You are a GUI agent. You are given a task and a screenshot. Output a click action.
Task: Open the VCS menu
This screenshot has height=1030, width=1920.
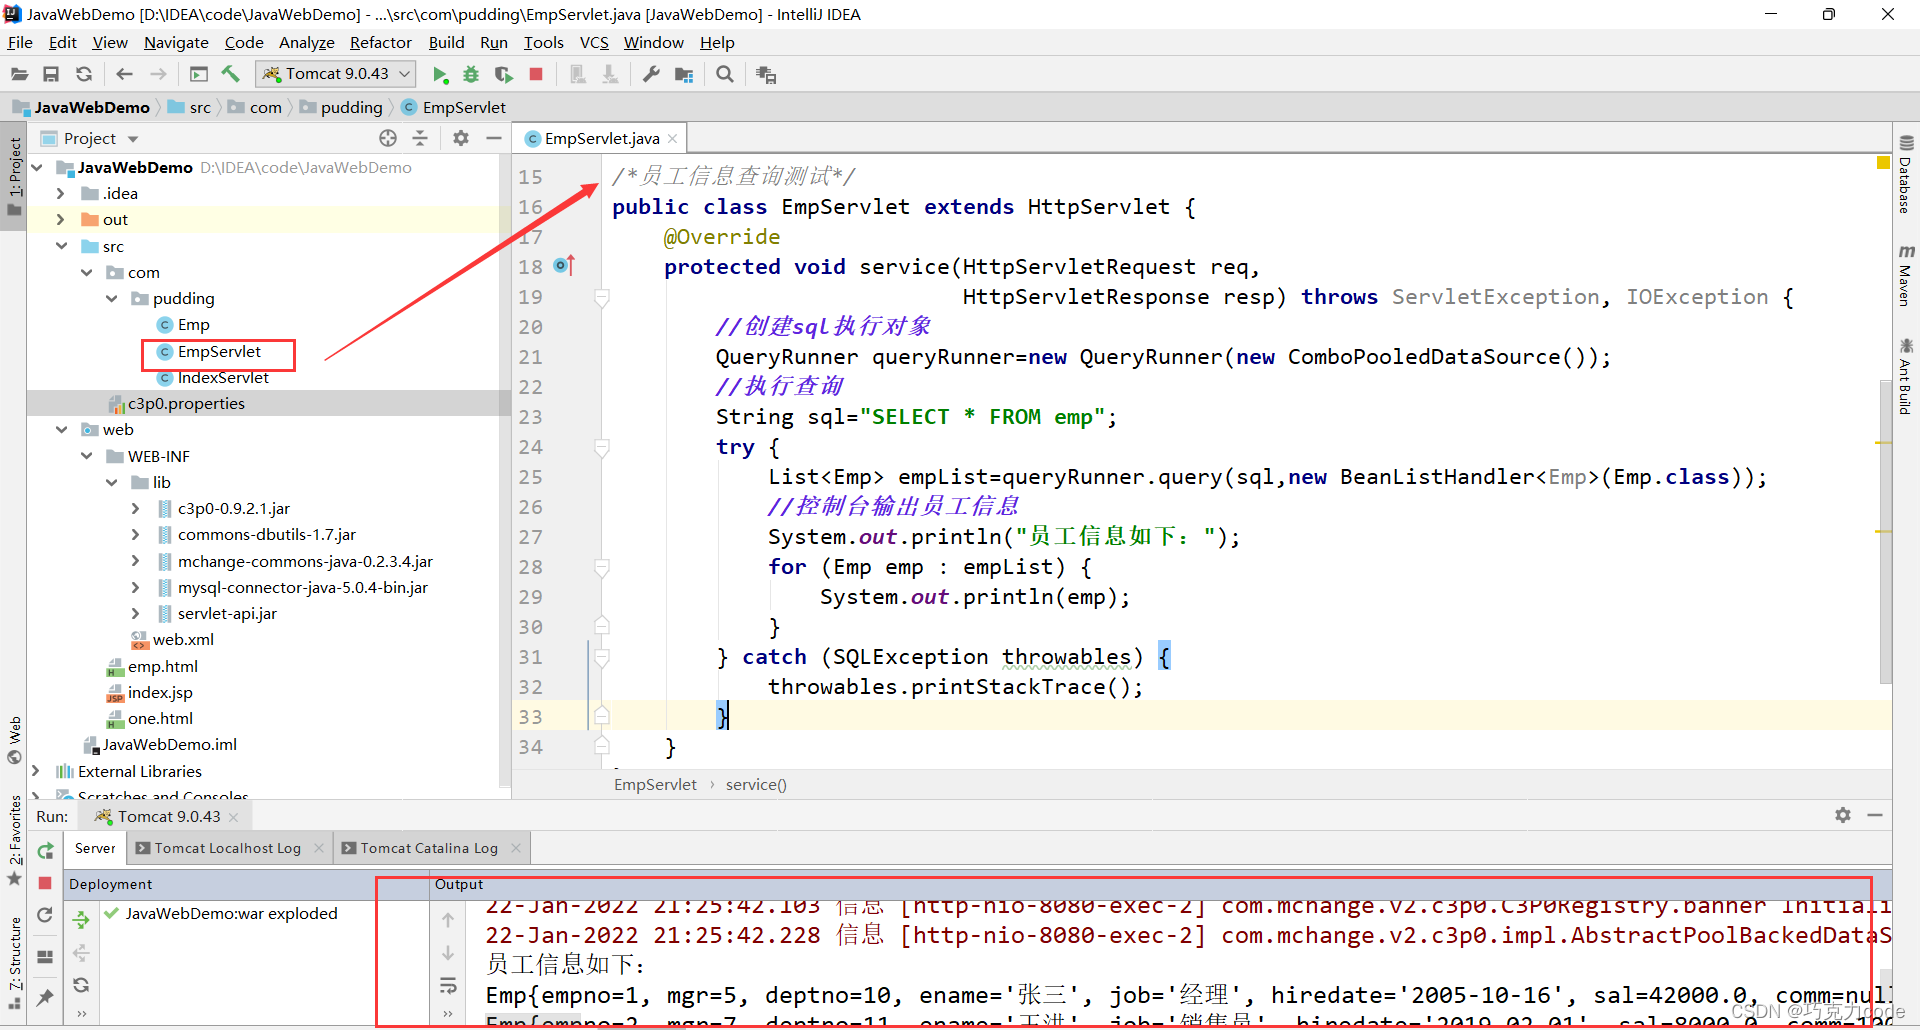[x=594, y=42]
